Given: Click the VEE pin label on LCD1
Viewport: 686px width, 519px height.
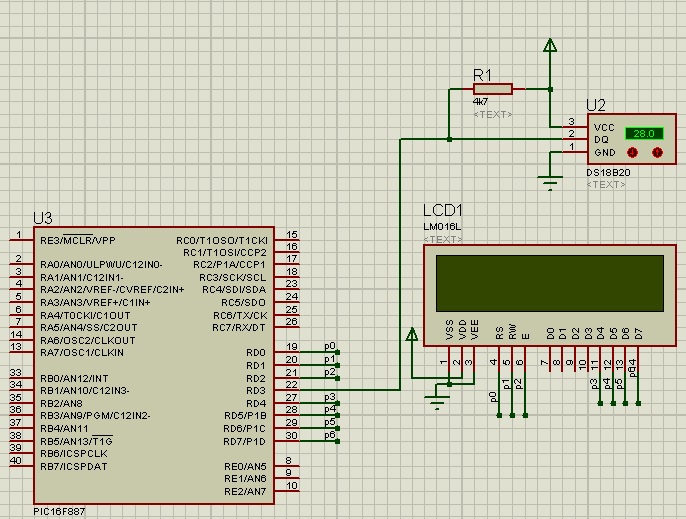Looking at the screenshot, I should pyautogui.click(x=475, y=330).
